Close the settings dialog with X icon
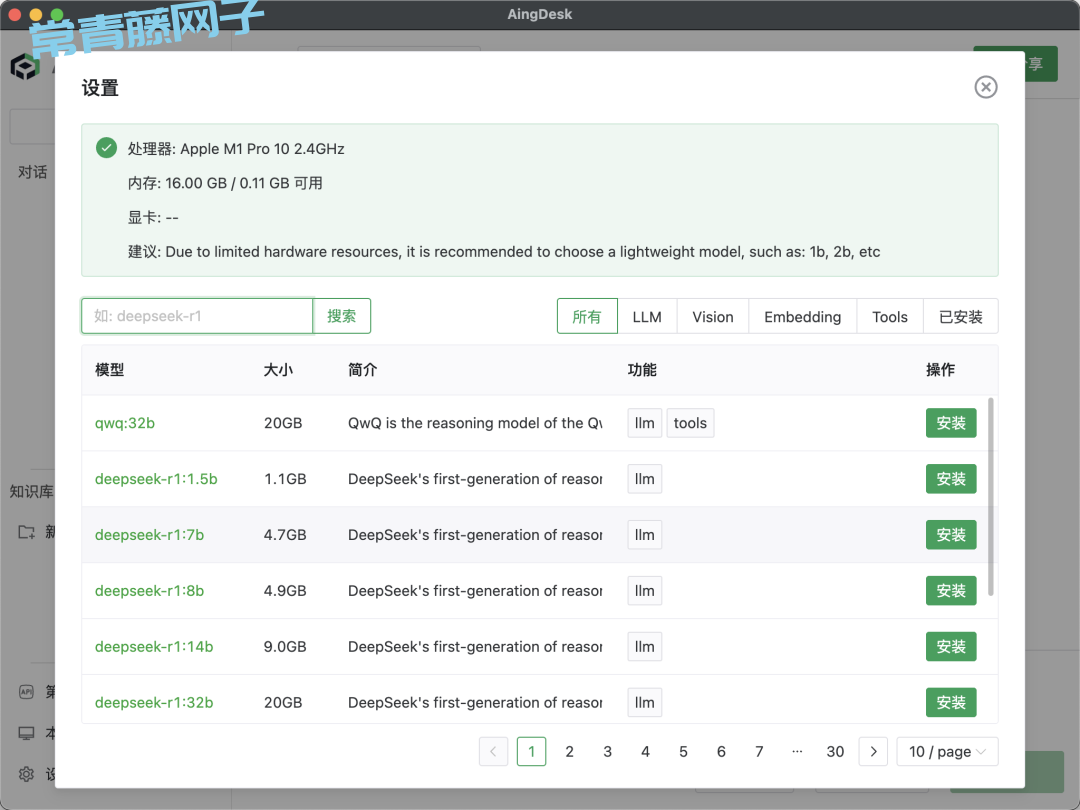Viewport: 1080px width, 810px height. (x=986, y=87)
